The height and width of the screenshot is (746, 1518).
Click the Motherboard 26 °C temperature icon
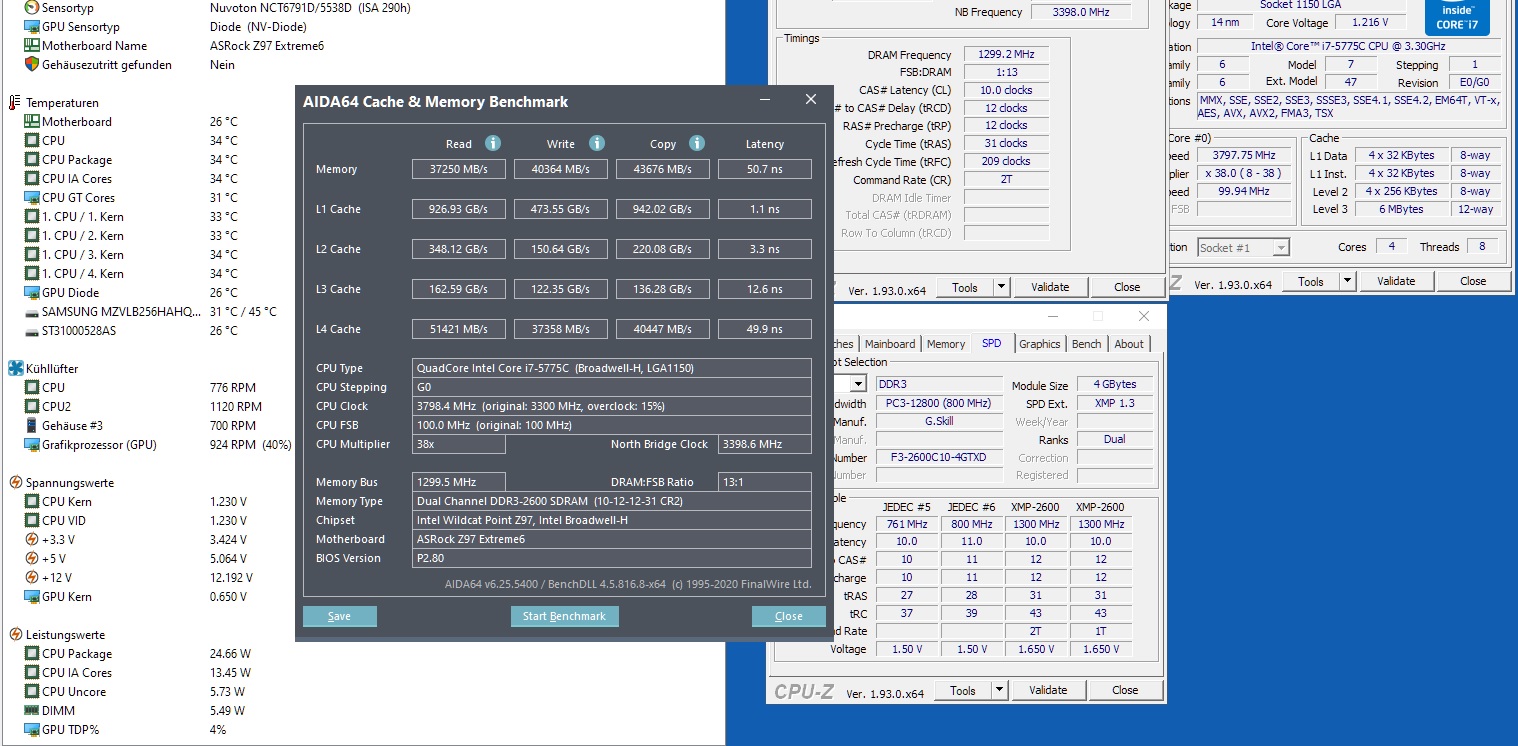32,121
